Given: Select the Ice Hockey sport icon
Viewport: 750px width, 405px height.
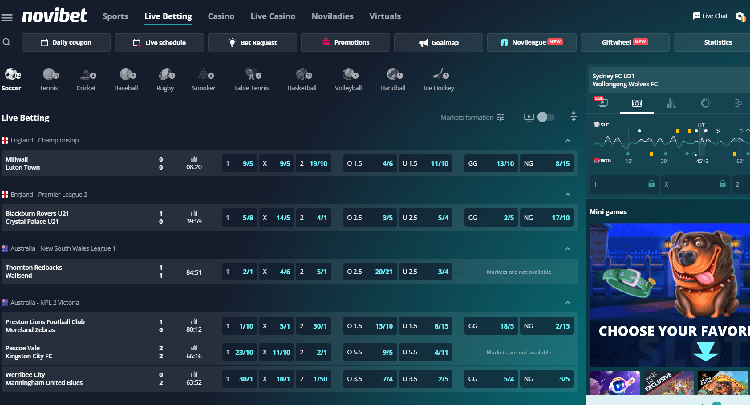Looking at the screenshot, I should tap(438, 77).
